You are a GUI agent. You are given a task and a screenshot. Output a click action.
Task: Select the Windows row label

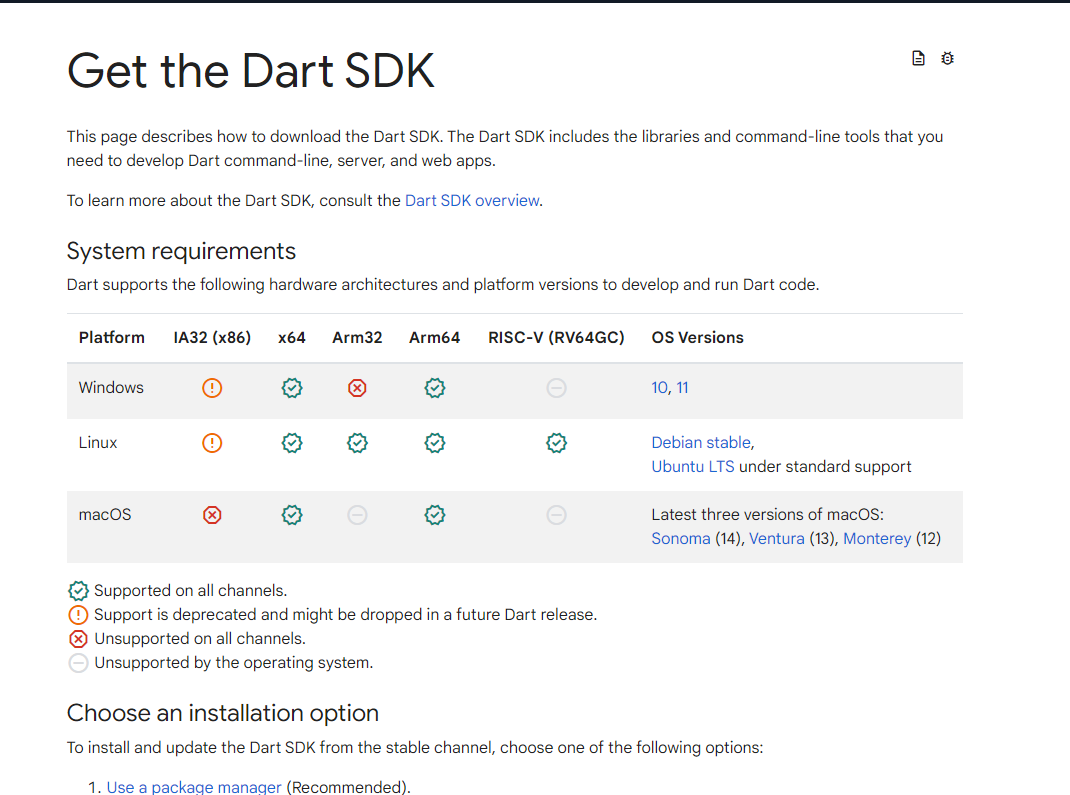pos(111,388)
